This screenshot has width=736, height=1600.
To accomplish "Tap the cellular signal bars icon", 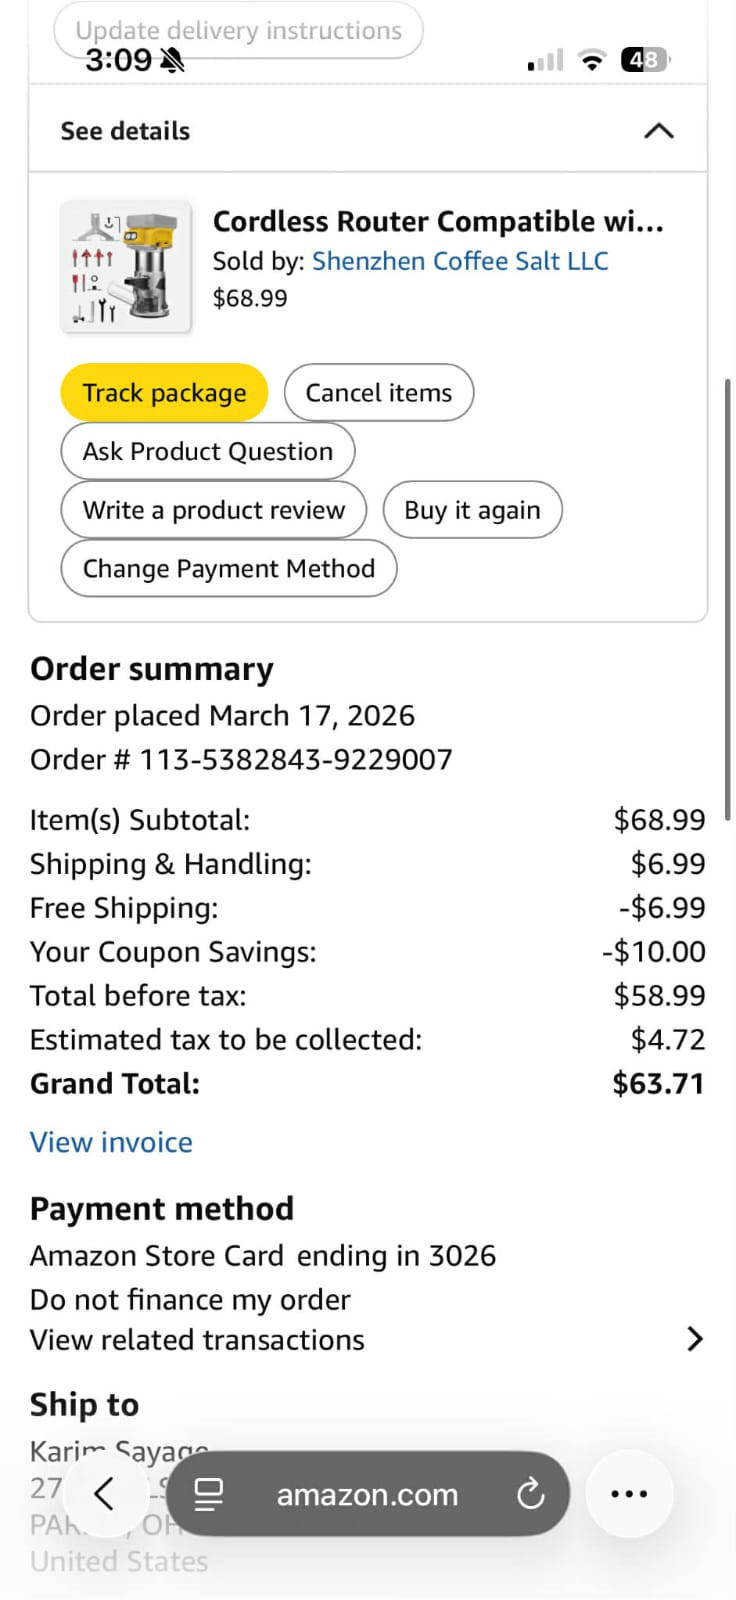I will coord(545,61).
